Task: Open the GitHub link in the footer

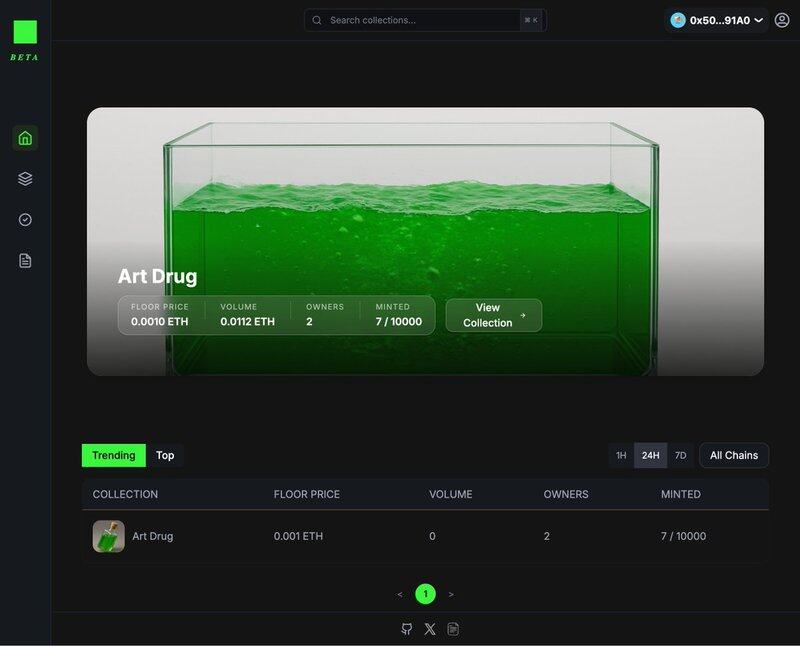Action: pyautogui.click(x=407, y=629)
